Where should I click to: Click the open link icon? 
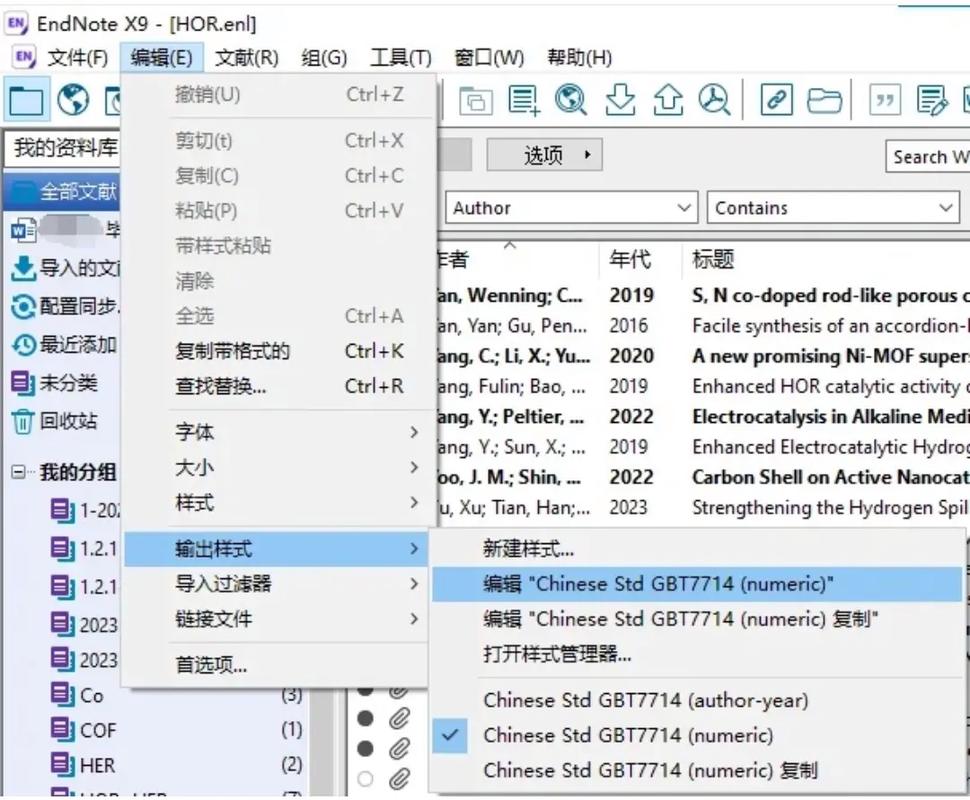(x=776, y=100)
